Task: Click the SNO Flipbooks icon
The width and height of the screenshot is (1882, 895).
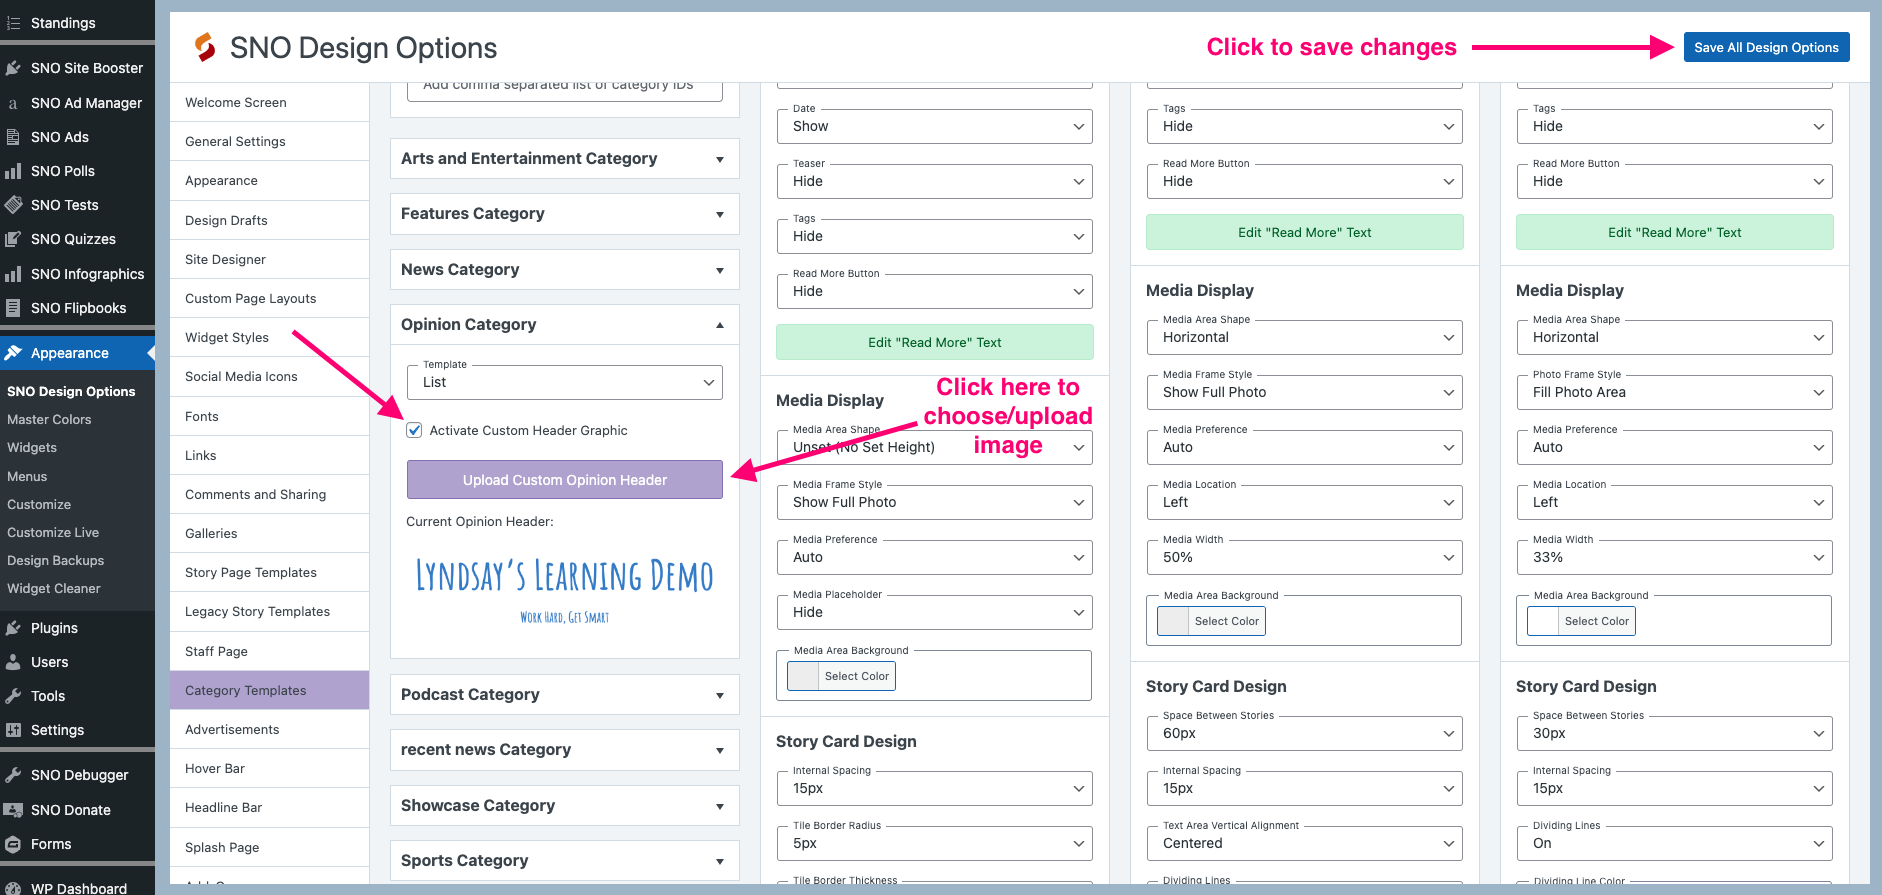Action: coord(13,308)
